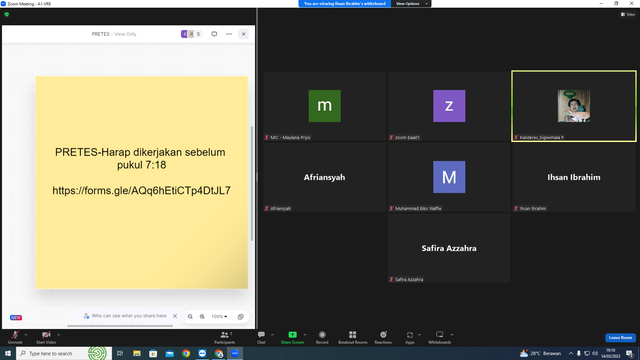Select zoom baa01 participant tile
This screenshot has height=360, width=640.
tap(449, 106)
